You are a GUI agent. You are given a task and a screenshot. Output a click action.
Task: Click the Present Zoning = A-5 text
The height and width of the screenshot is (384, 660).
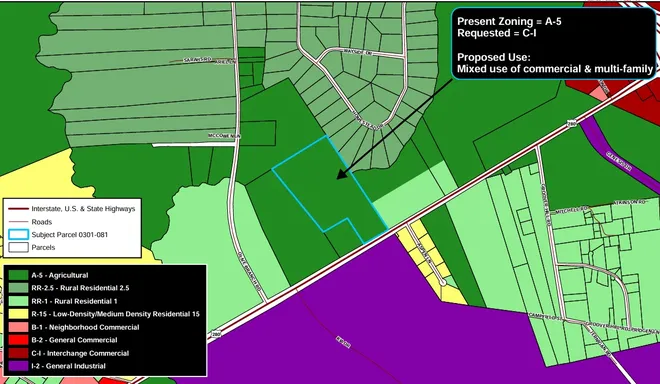point(509,21)
